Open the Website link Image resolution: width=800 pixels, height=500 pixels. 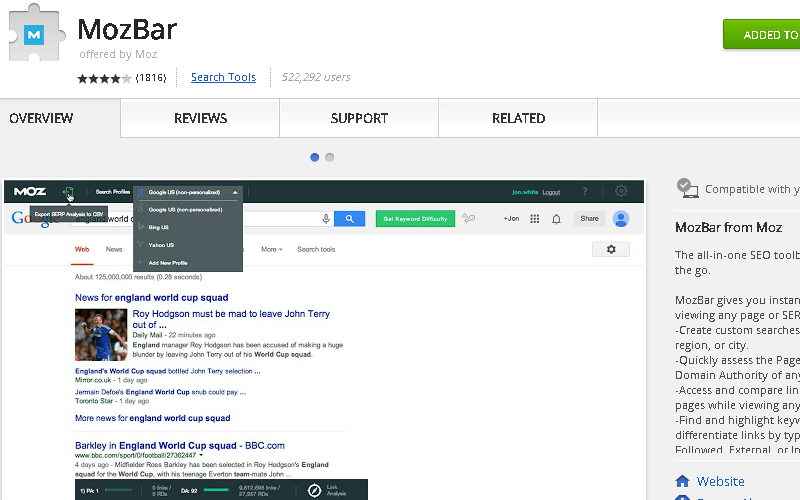[x=720, y=481]
